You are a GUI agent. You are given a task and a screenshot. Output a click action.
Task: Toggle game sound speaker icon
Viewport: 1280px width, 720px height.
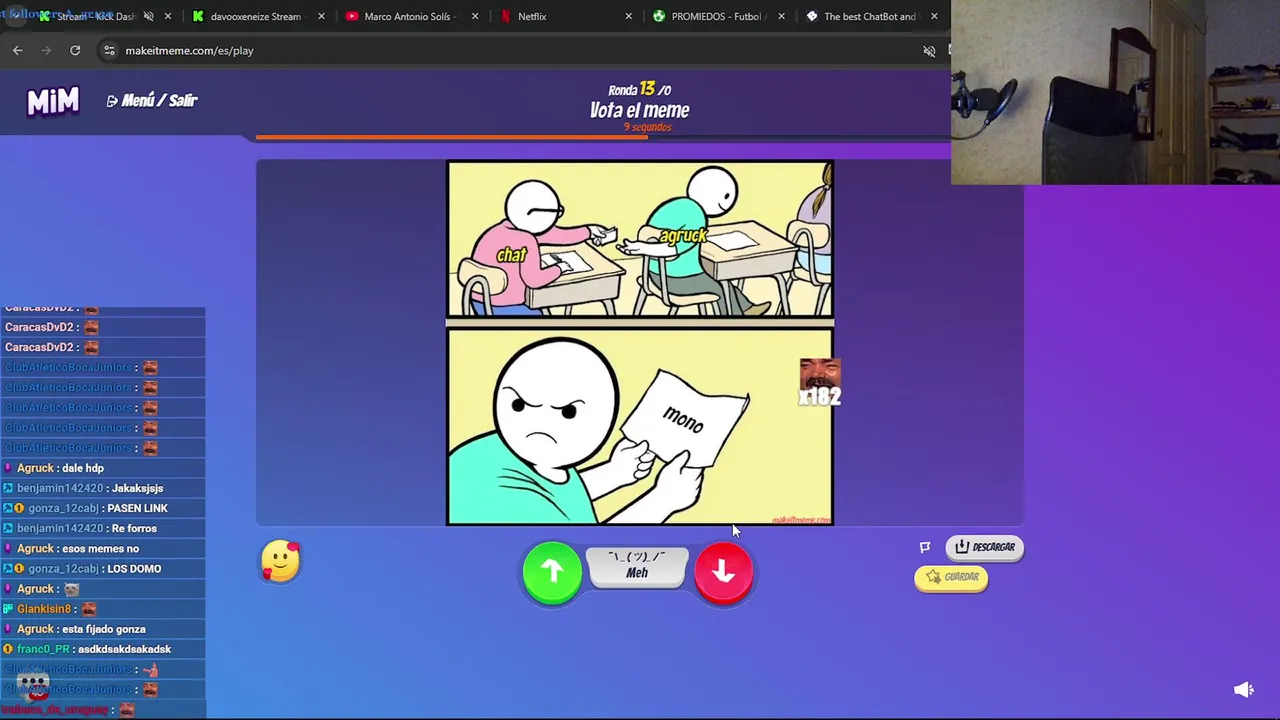point(1243,690)
